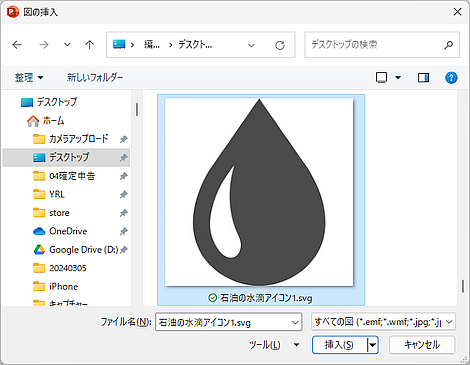This screenshot has height=365, width=470.
Task: Open store folder
Action: (51, 213)
